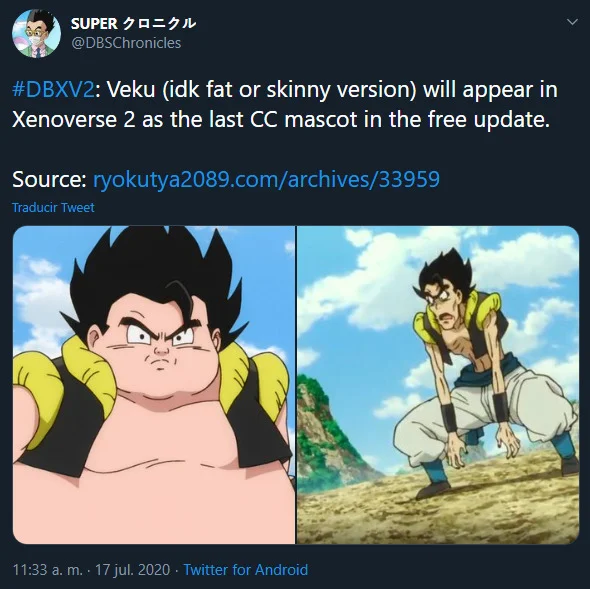Open the SUPER クロニクル profile avatar
Viewport: 590px width, 589px height.
click(x=36, y=33)
